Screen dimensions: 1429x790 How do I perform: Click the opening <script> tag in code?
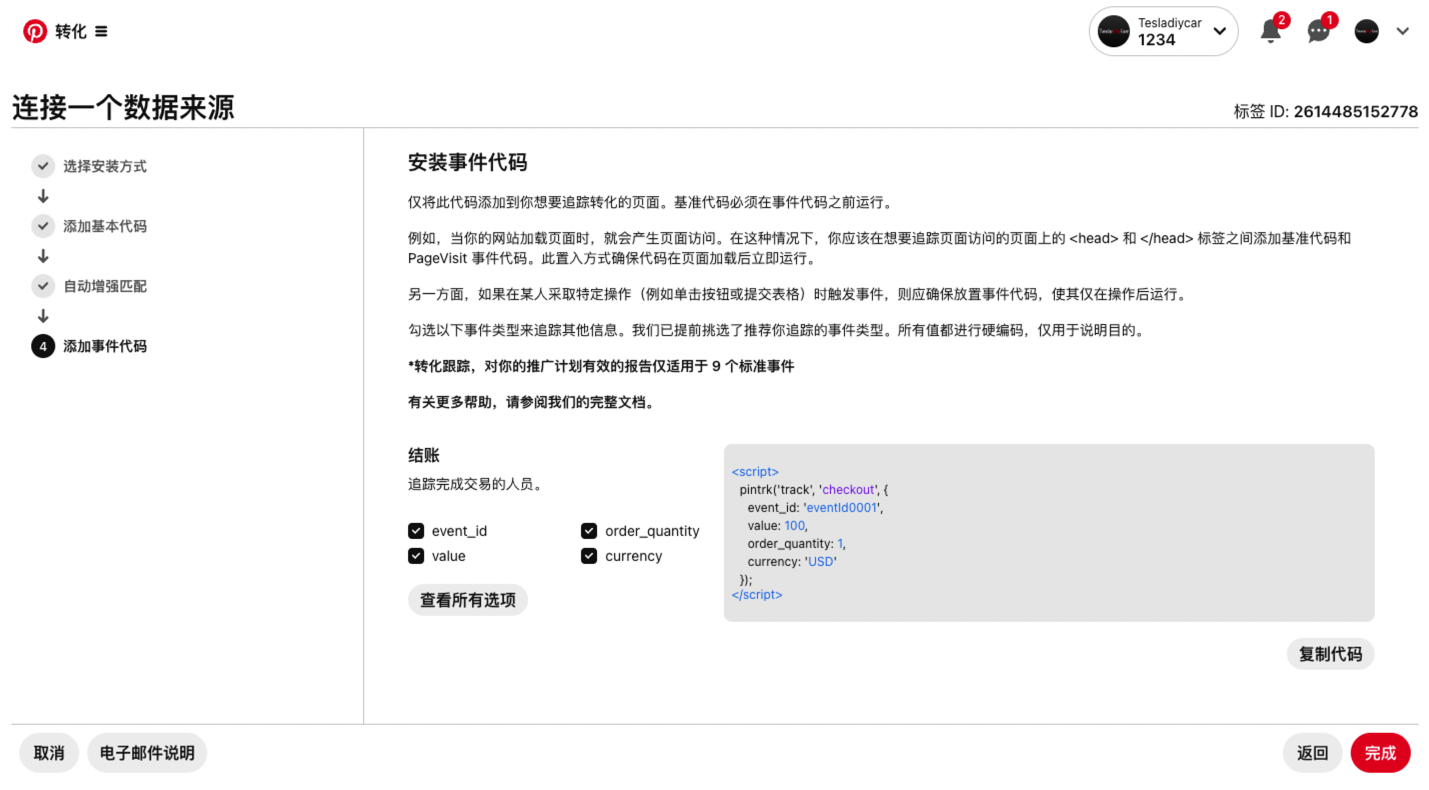(755, 471)
